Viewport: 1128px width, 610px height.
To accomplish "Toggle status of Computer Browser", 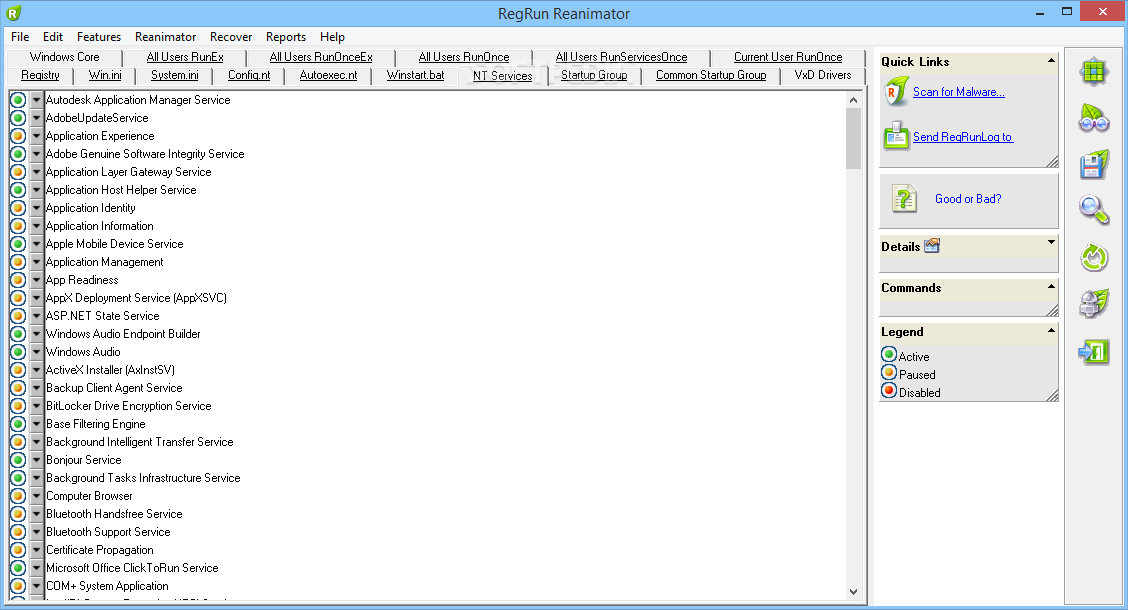I will pyautogui.click(x=18, y=496).
